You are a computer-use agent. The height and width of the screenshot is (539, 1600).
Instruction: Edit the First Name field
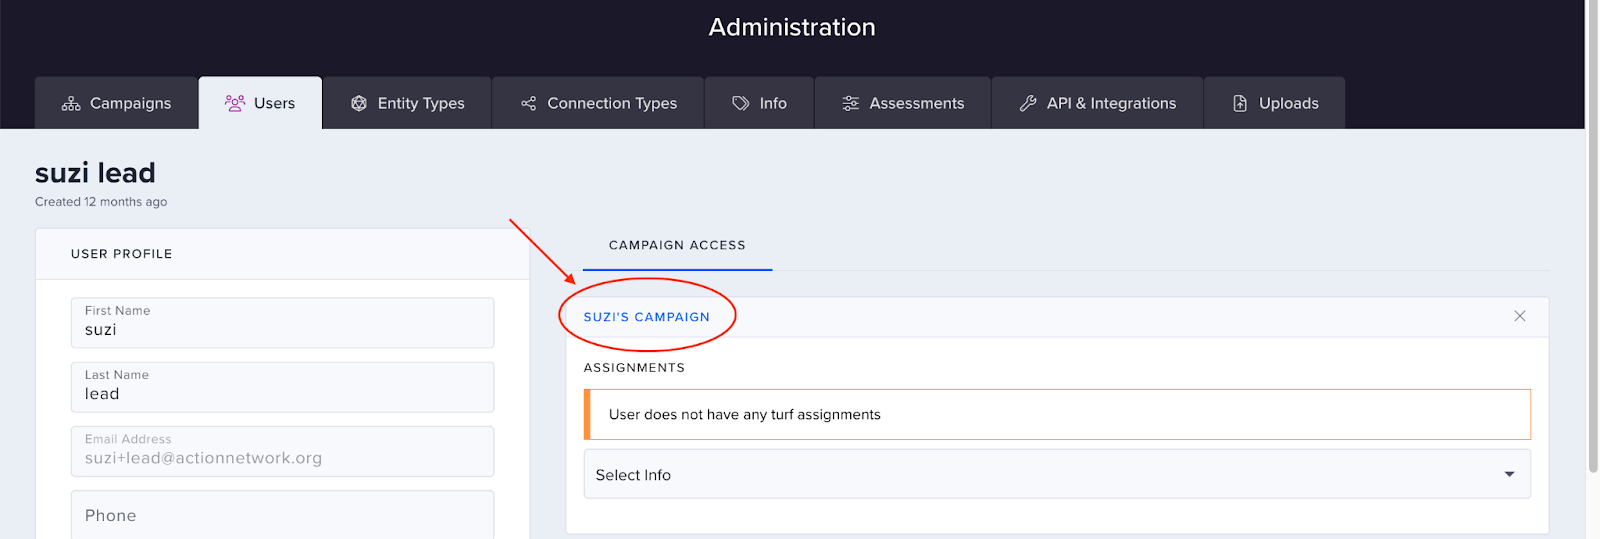click(282, 323)
